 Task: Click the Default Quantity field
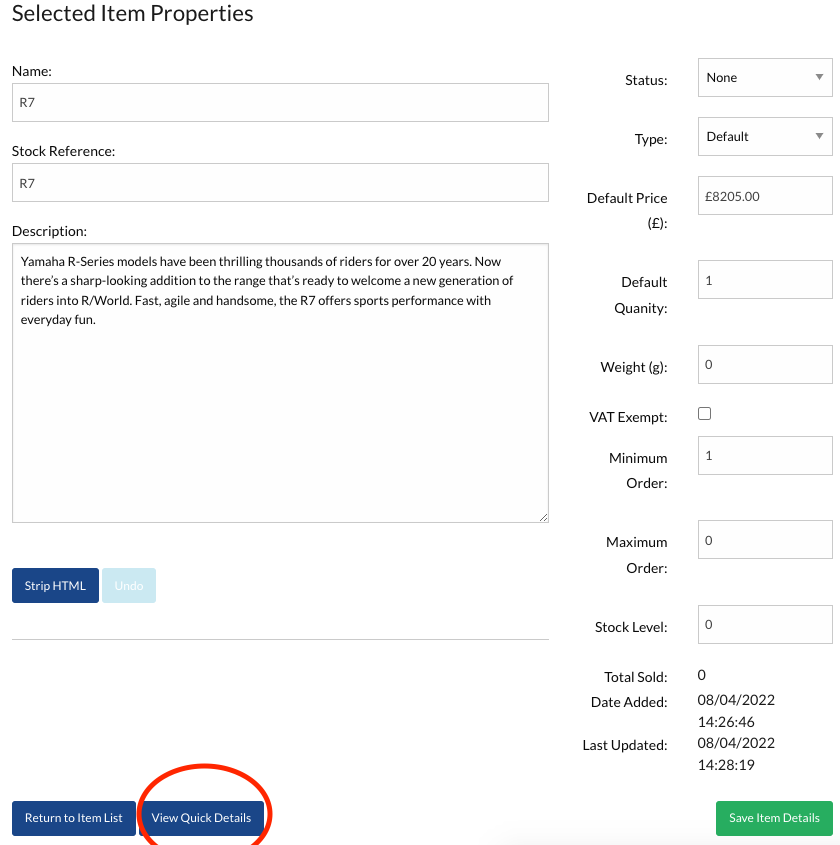pos(764,281)
